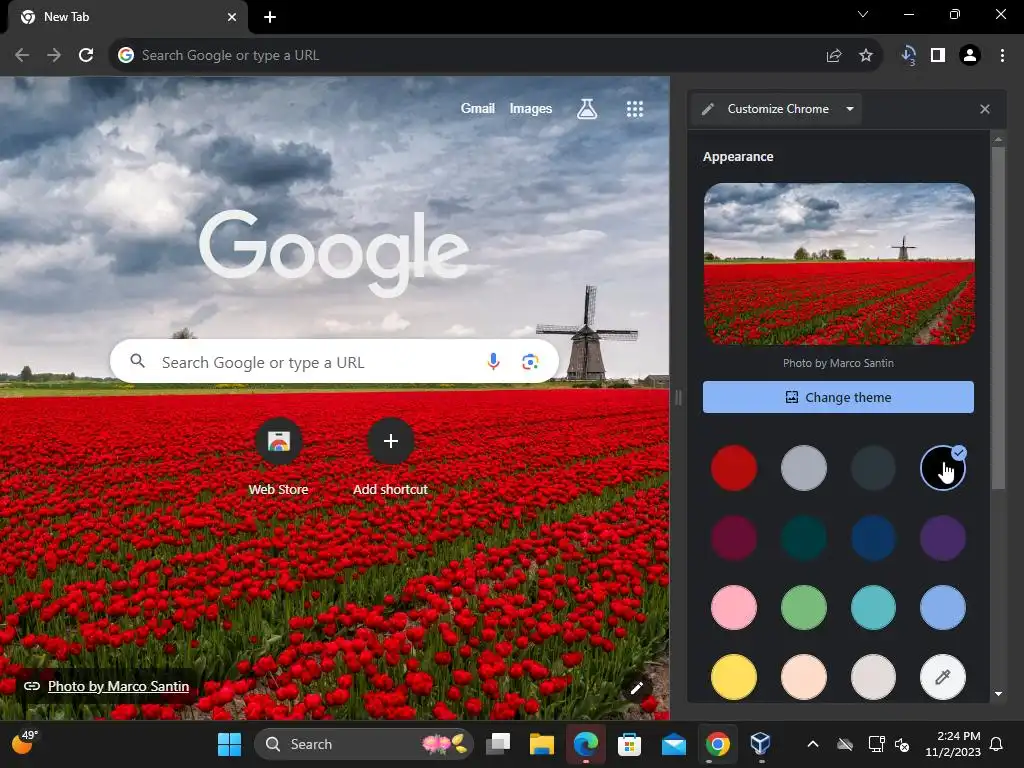Choose the light grey color swatch
Image resolution: width=1024 pixels, height=768 pixels.
(x=803, y=468)
